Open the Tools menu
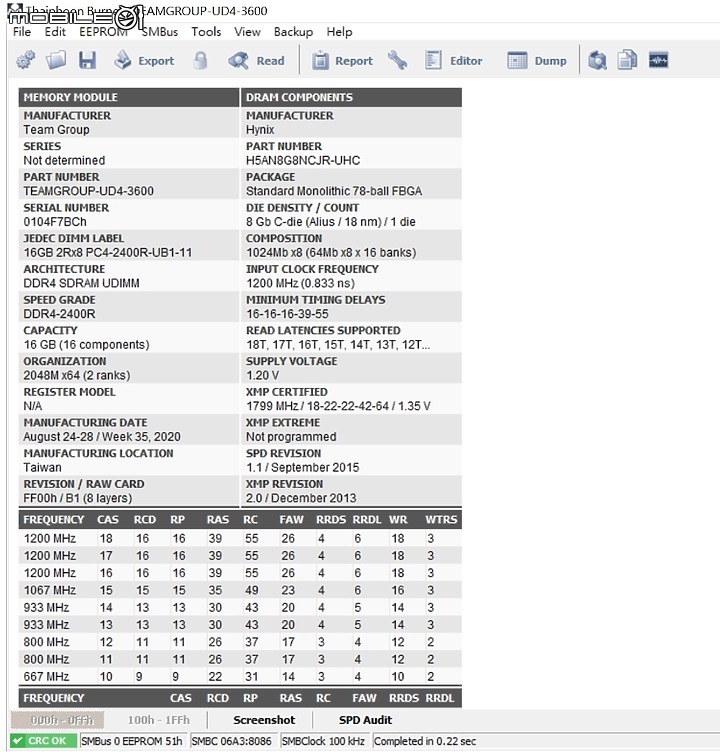720x752 pixels. click(206, 32)
